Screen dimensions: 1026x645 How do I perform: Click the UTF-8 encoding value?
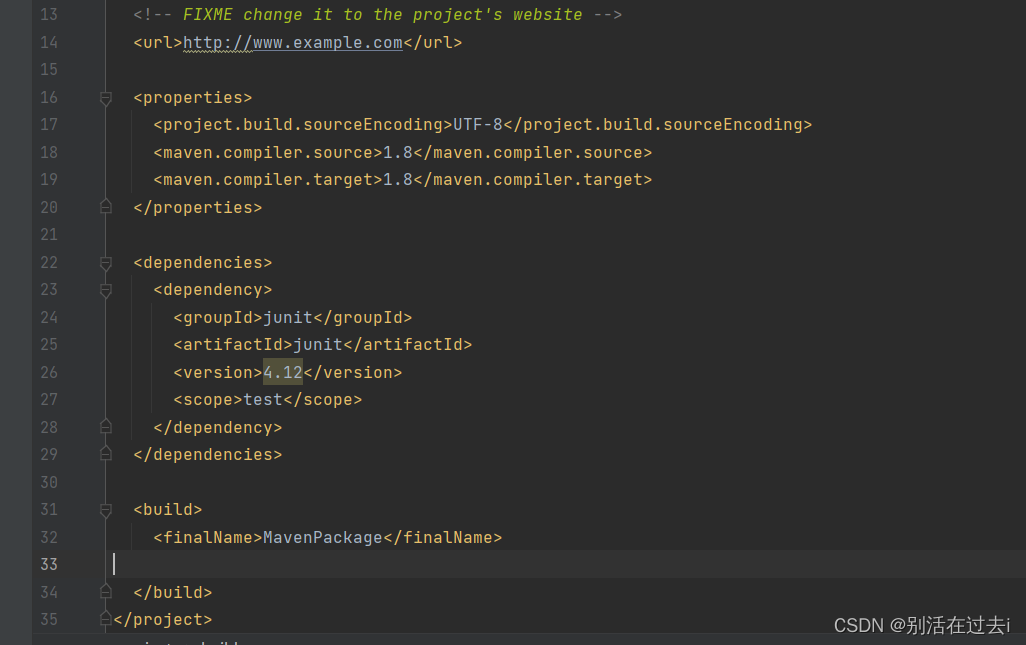(477, 125)
